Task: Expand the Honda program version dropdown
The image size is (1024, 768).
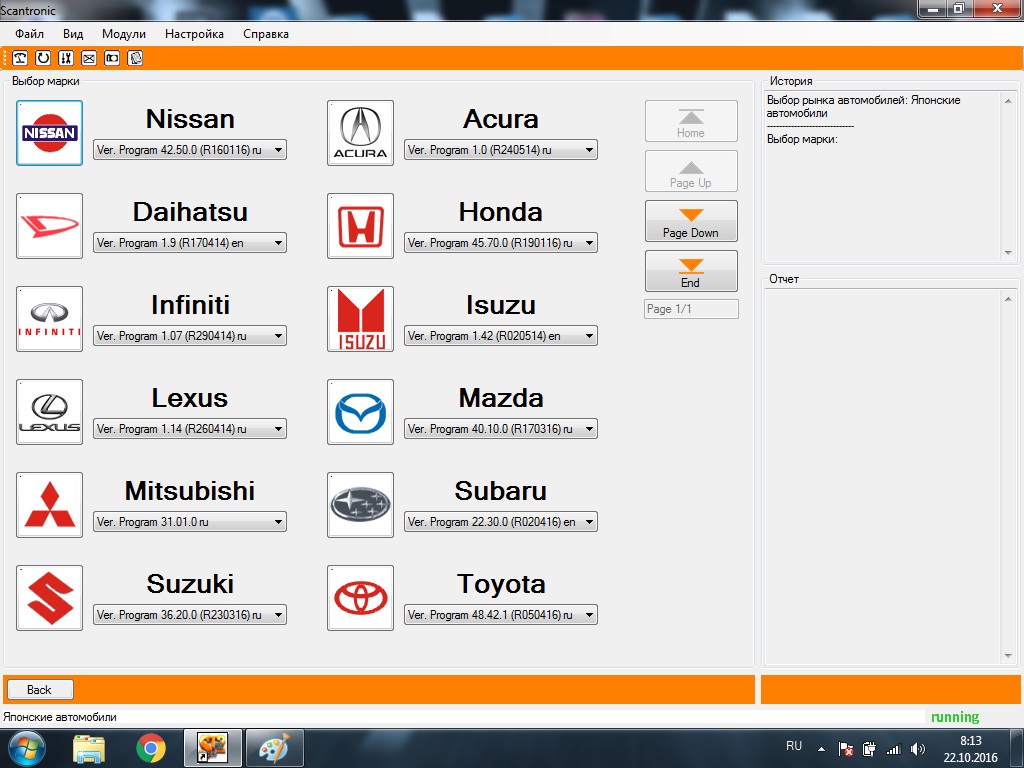Action: click(x=501, y=243)
